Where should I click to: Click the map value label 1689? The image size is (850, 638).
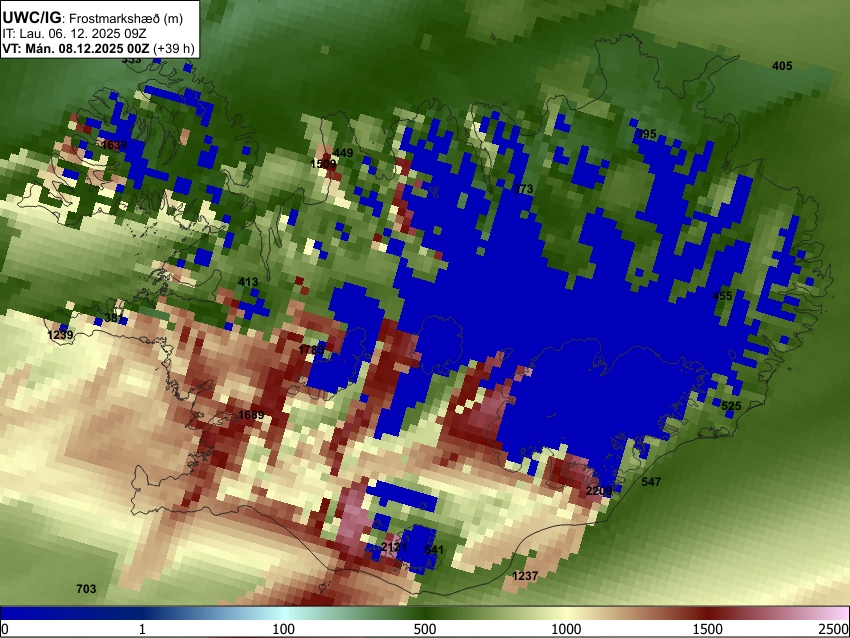pos(251,415)
